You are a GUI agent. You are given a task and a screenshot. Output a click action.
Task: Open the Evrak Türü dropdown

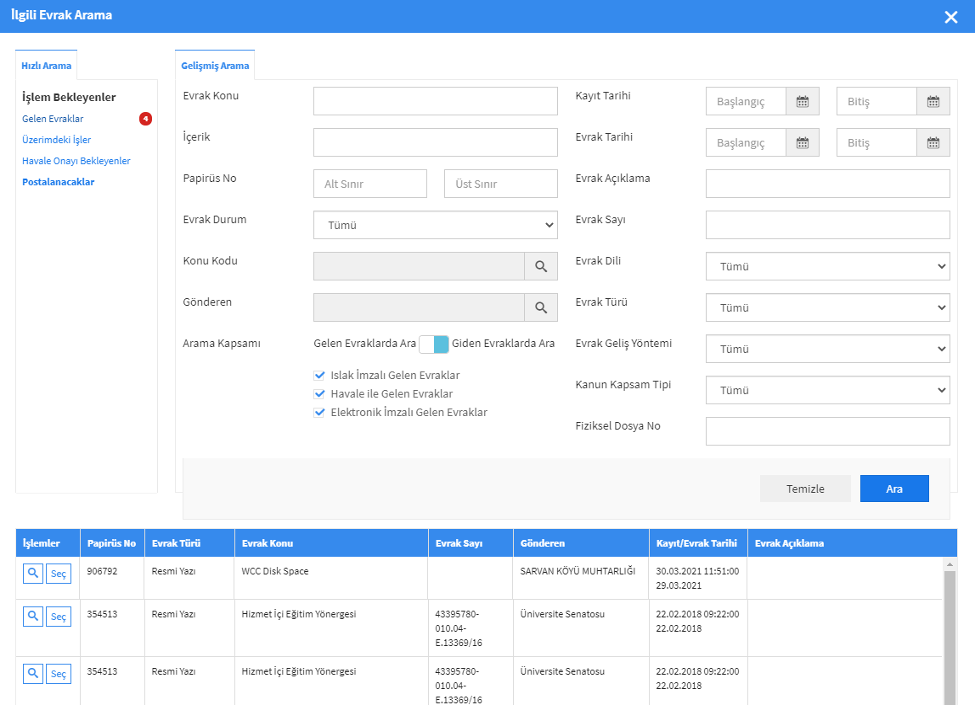[x=827, y=307]
